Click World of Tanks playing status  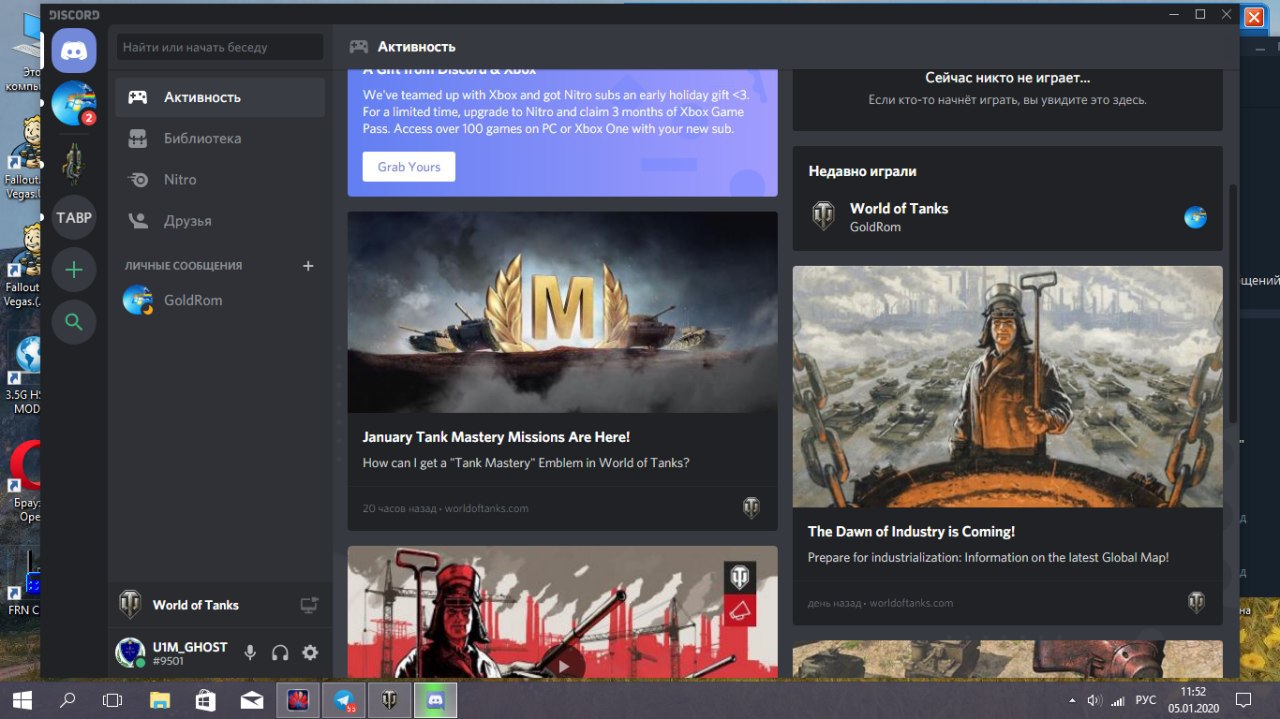pyautogui.click(x=195, y=605)
